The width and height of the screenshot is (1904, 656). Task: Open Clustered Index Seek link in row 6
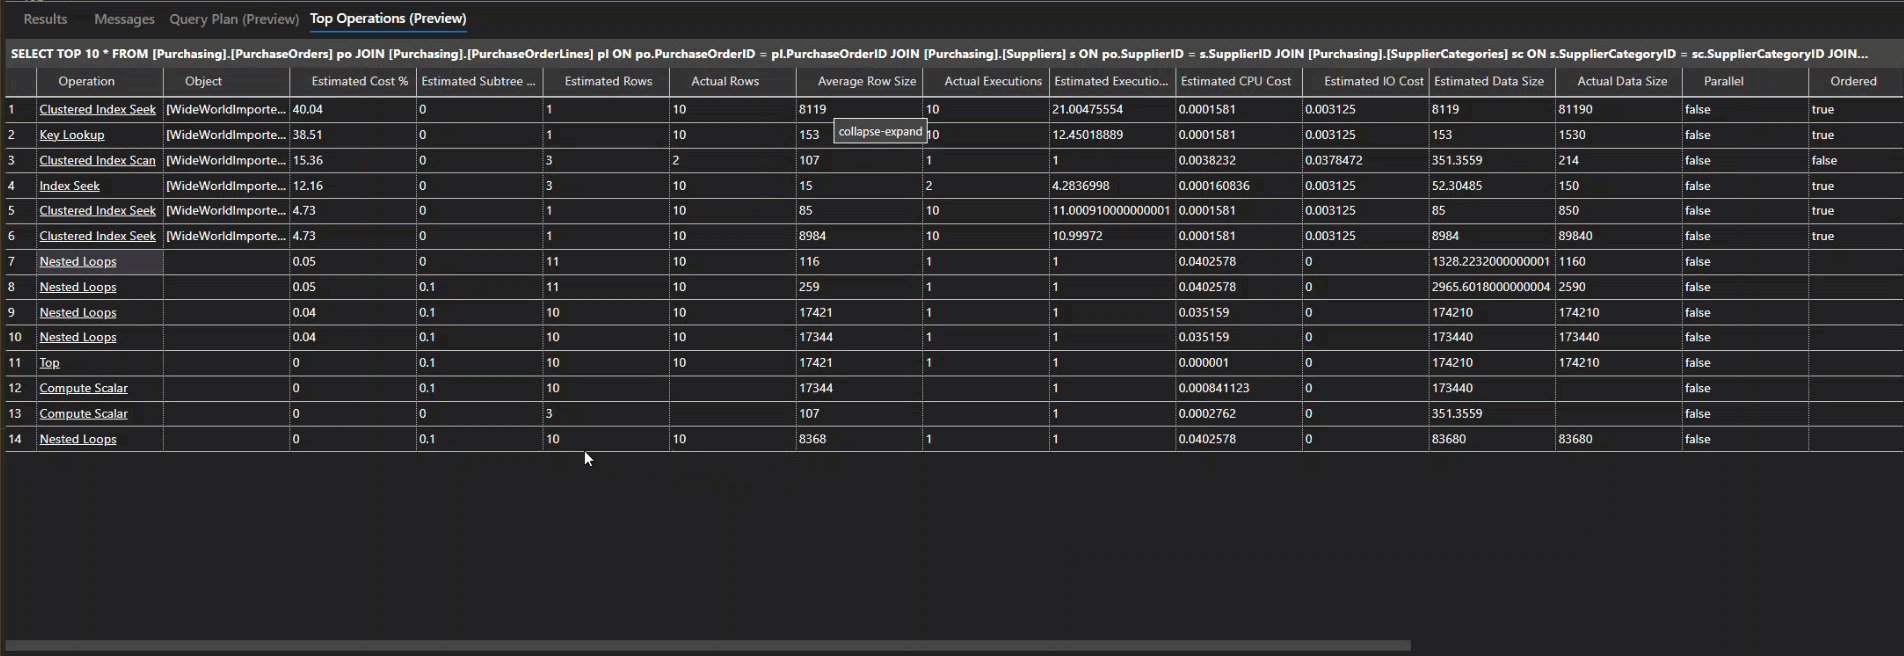(x=98, y=236)
